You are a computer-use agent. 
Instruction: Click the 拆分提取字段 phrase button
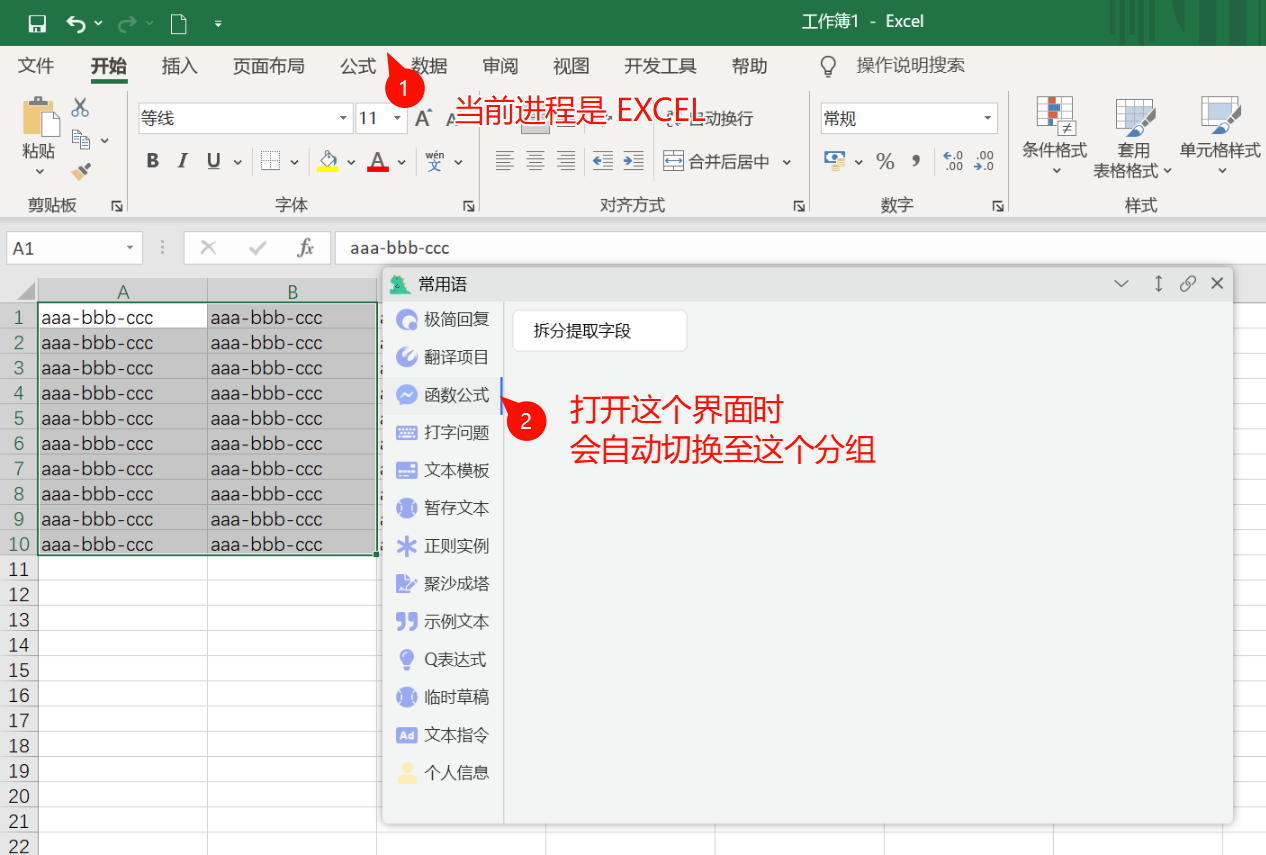click(x=600, y=331)
